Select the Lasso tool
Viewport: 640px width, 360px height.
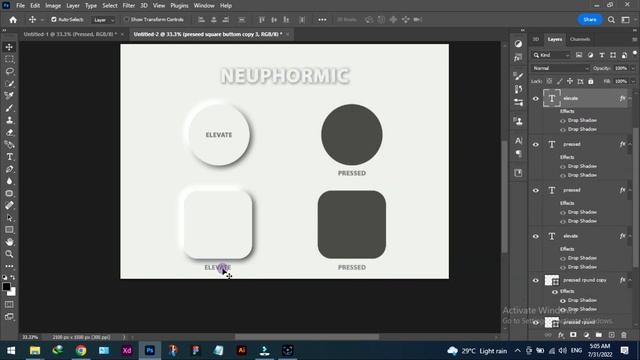click(9, 71)
